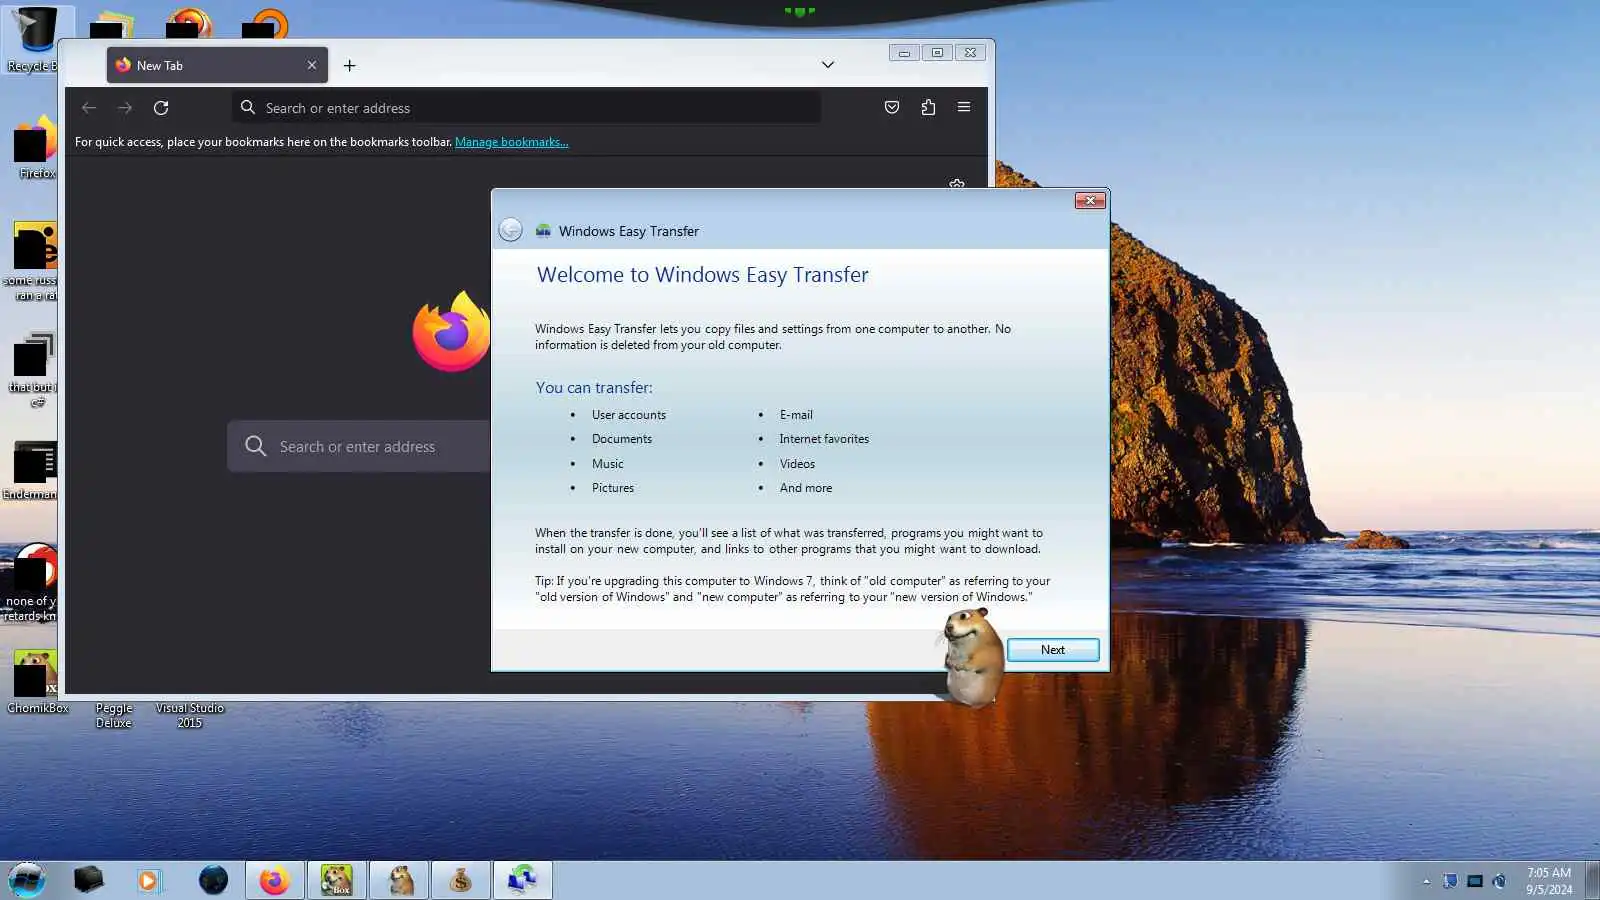Go back one page in Firefox
Viewport: 1600px width, 900px height.
(x=89, y=108)
